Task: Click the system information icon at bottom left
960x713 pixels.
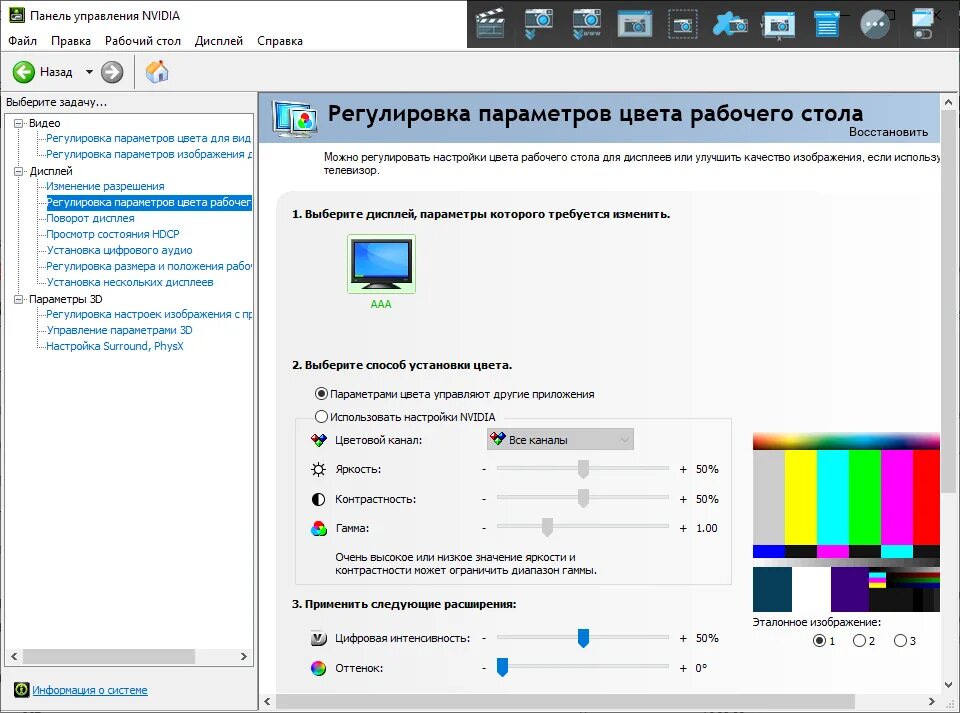Action: tap(21, 690)
